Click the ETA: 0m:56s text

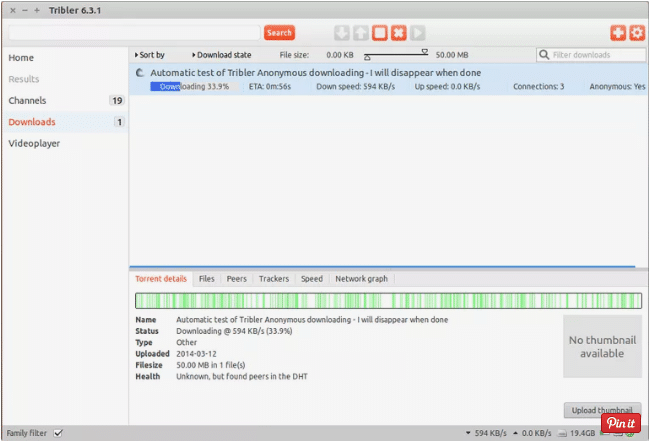[270, 86]
